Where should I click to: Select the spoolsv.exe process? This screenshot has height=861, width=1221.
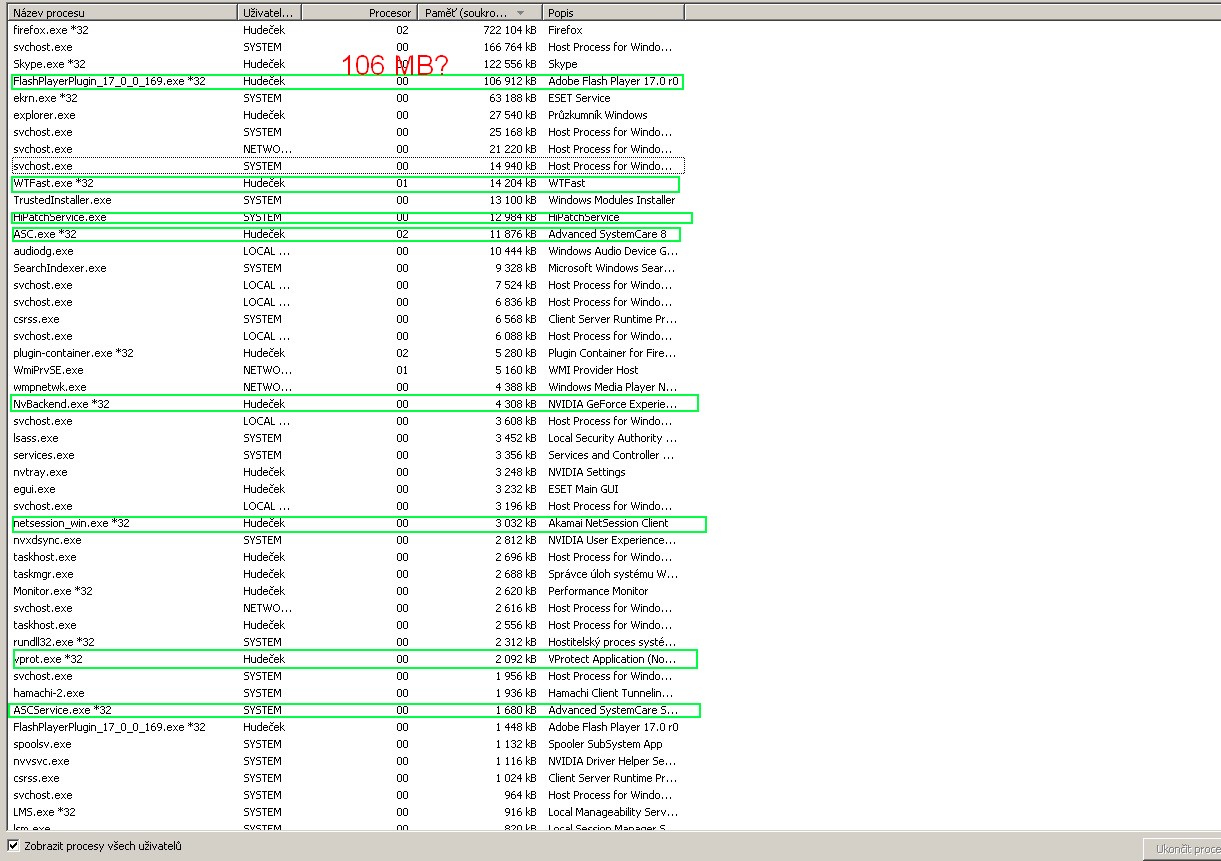click(347, 744)
